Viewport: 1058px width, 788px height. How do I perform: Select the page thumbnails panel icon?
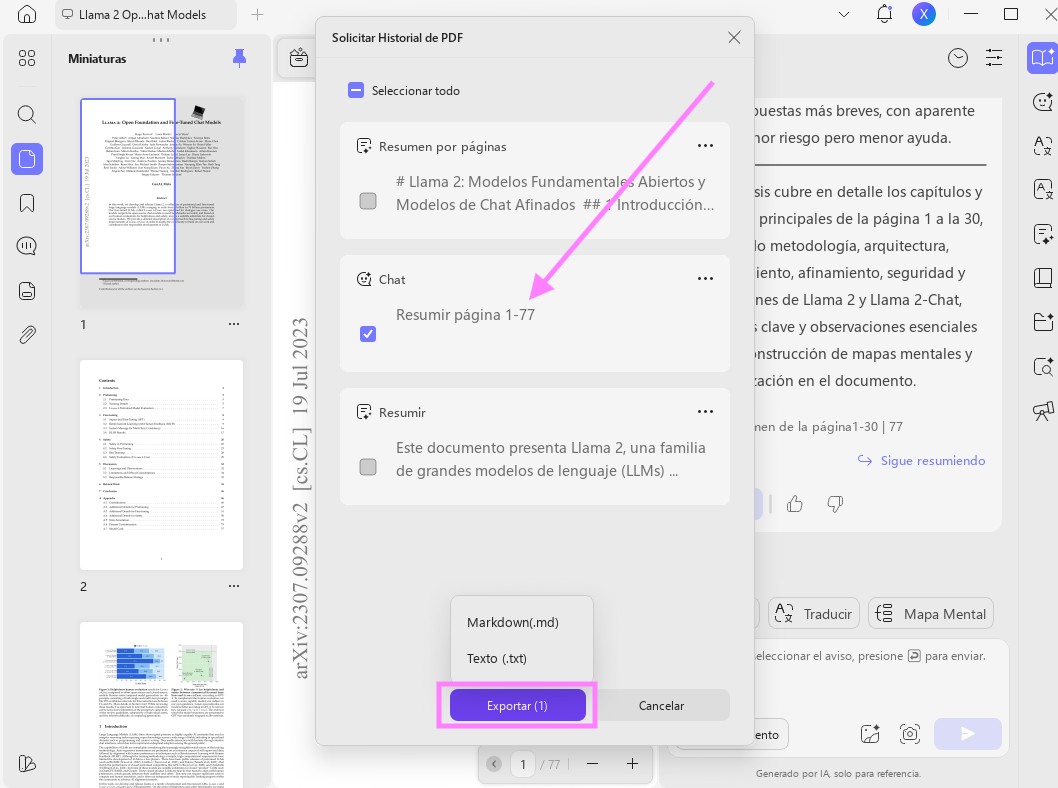27,159
